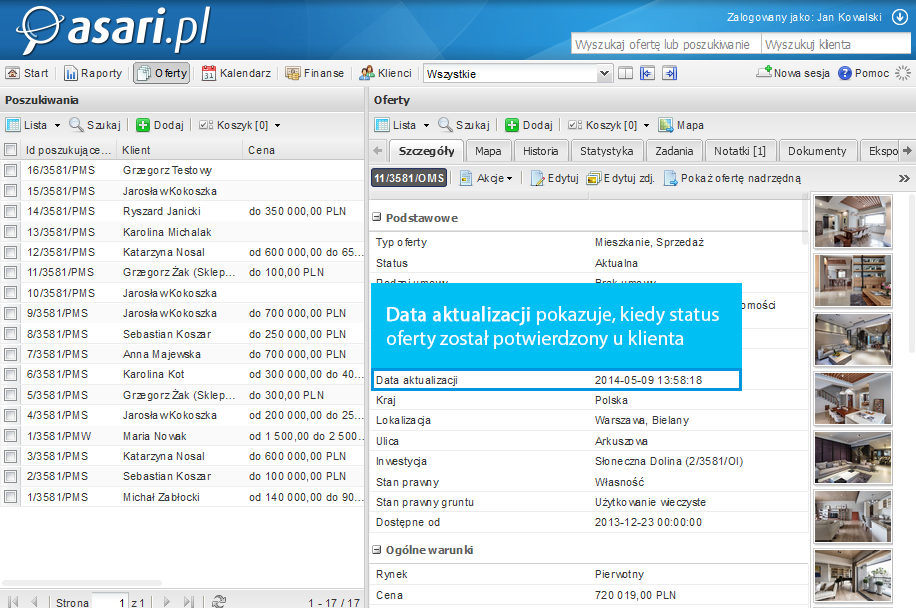Switch to the Historia tab
This screenshot has height=608, width=916.
[x=540, y=151]
